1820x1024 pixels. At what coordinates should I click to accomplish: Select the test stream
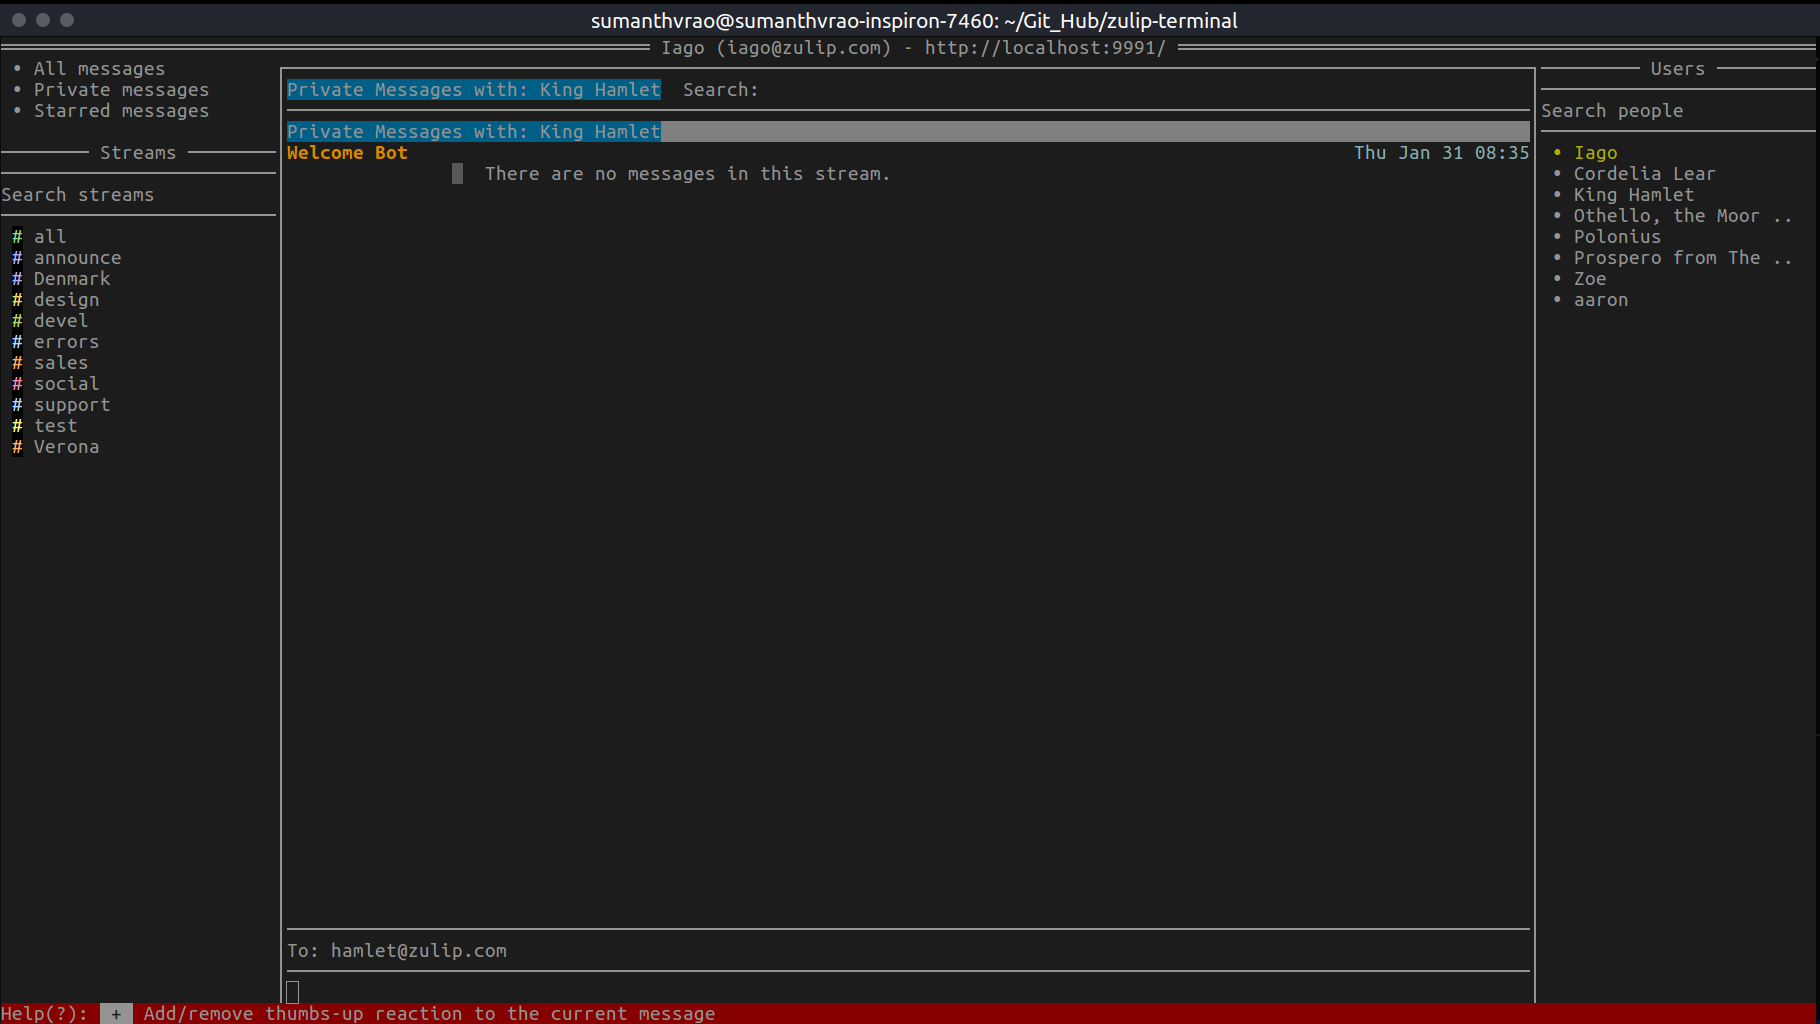(55, 426)
